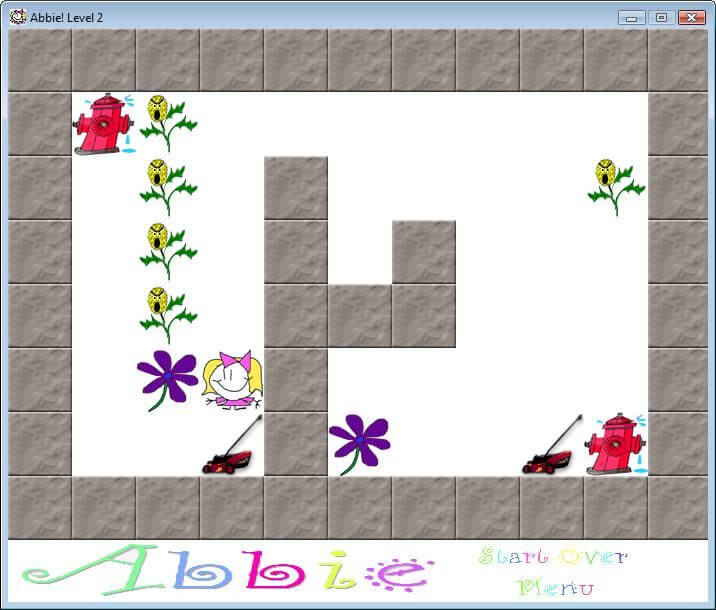Minimize the Abbie game window
Screen dimensions: 716x610
[x=632, y=18]
